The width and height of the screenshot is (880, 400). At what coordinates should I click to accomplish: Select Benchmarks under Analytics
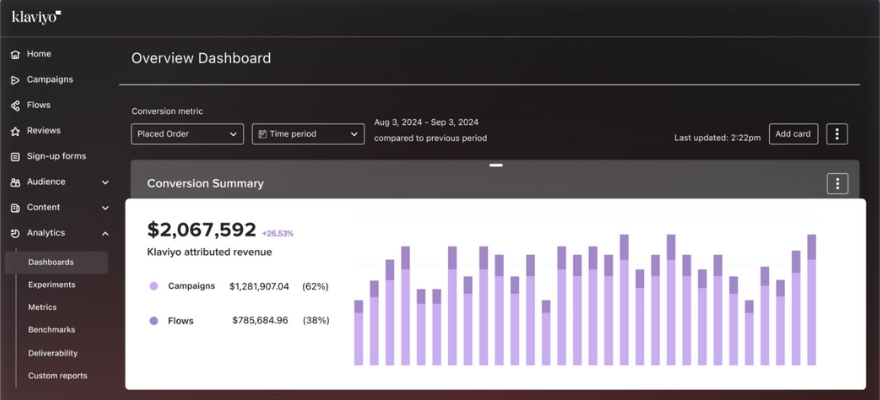point(52,330)
